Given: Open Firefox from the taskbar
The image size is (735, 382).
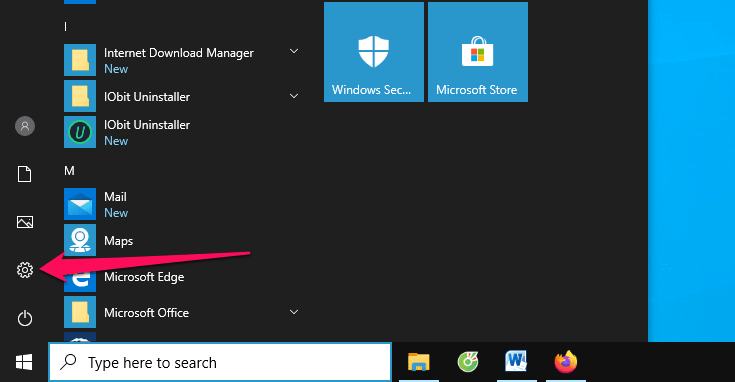Looking at the screenshot, I should point(565,362).
